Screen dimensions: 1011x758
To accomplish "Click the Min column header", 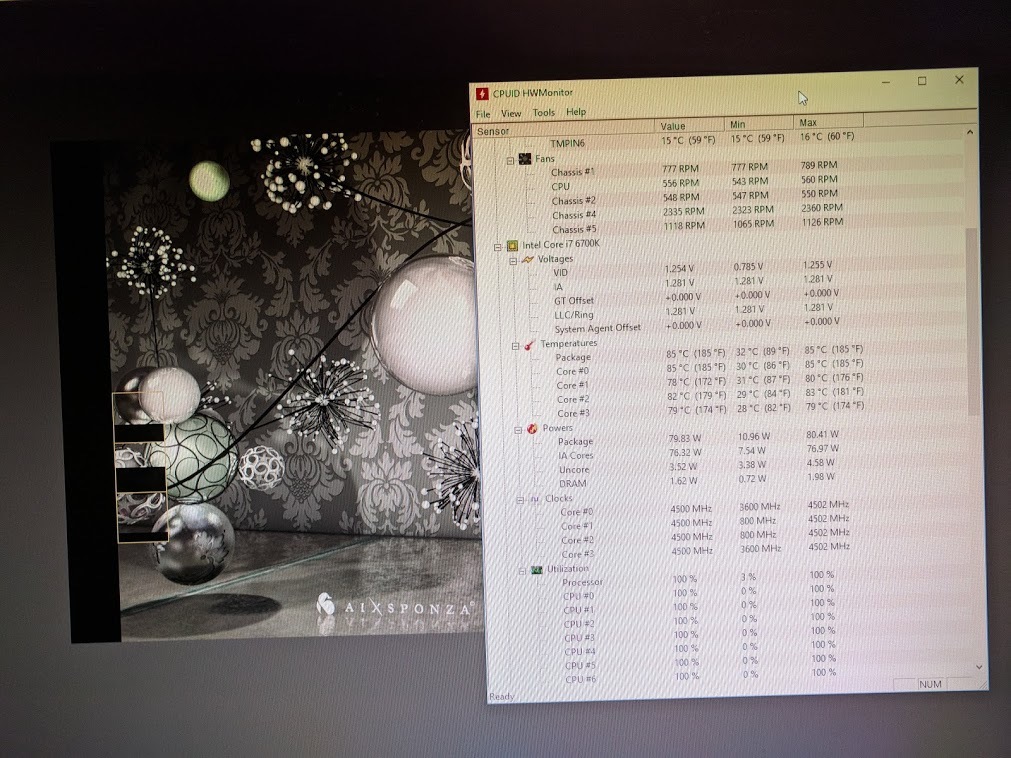I will click(759, 123).
